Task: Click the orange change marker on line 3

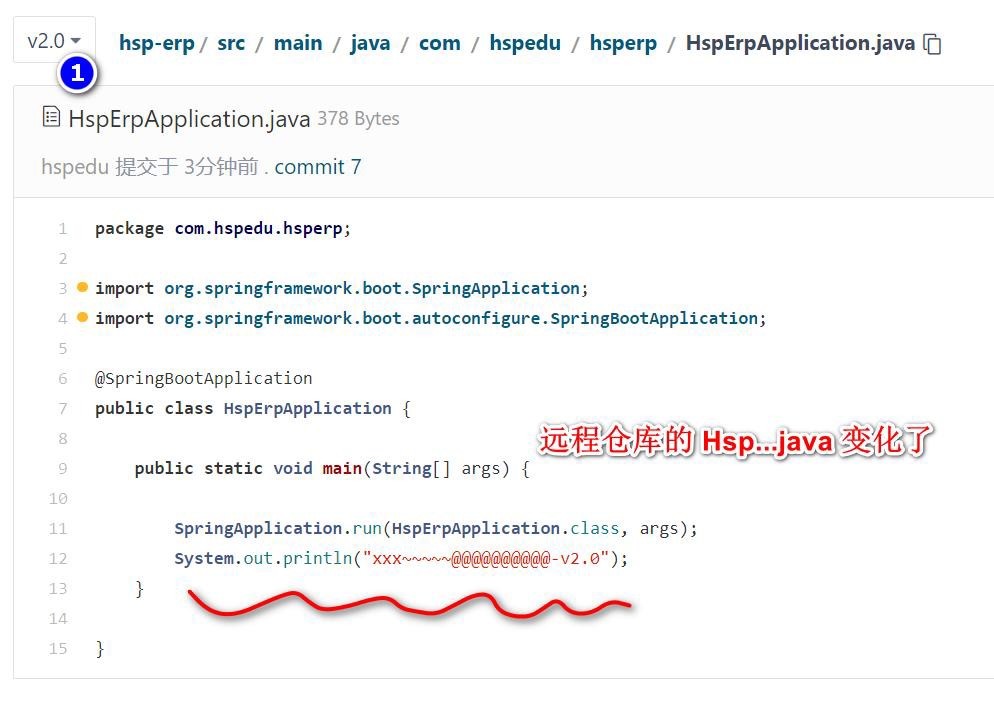Action: (x=83, y=288)
